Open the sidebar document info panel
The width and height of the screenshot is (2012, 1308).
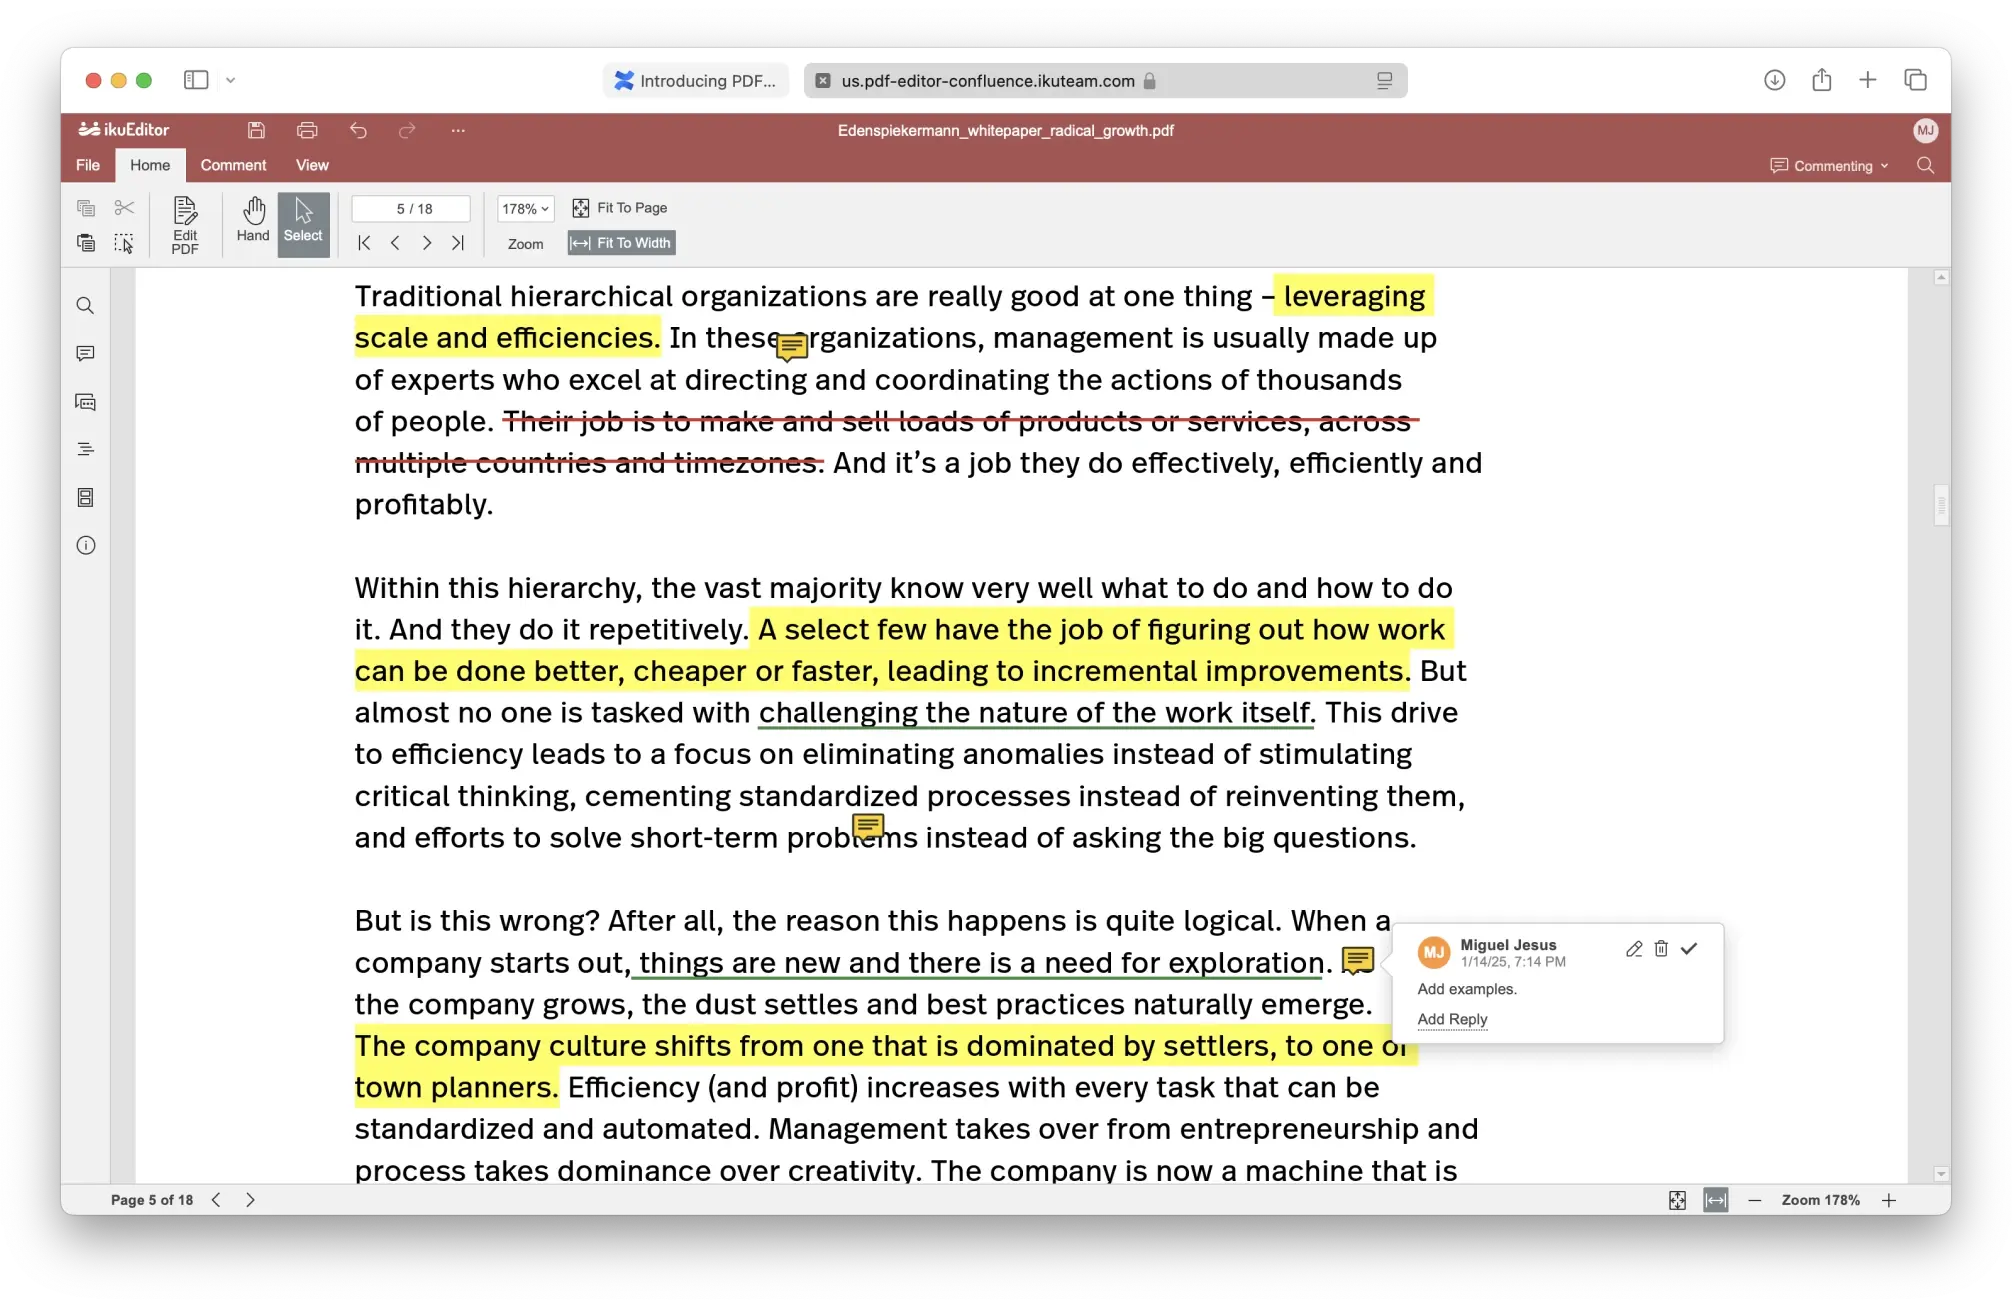coord(86,546)
